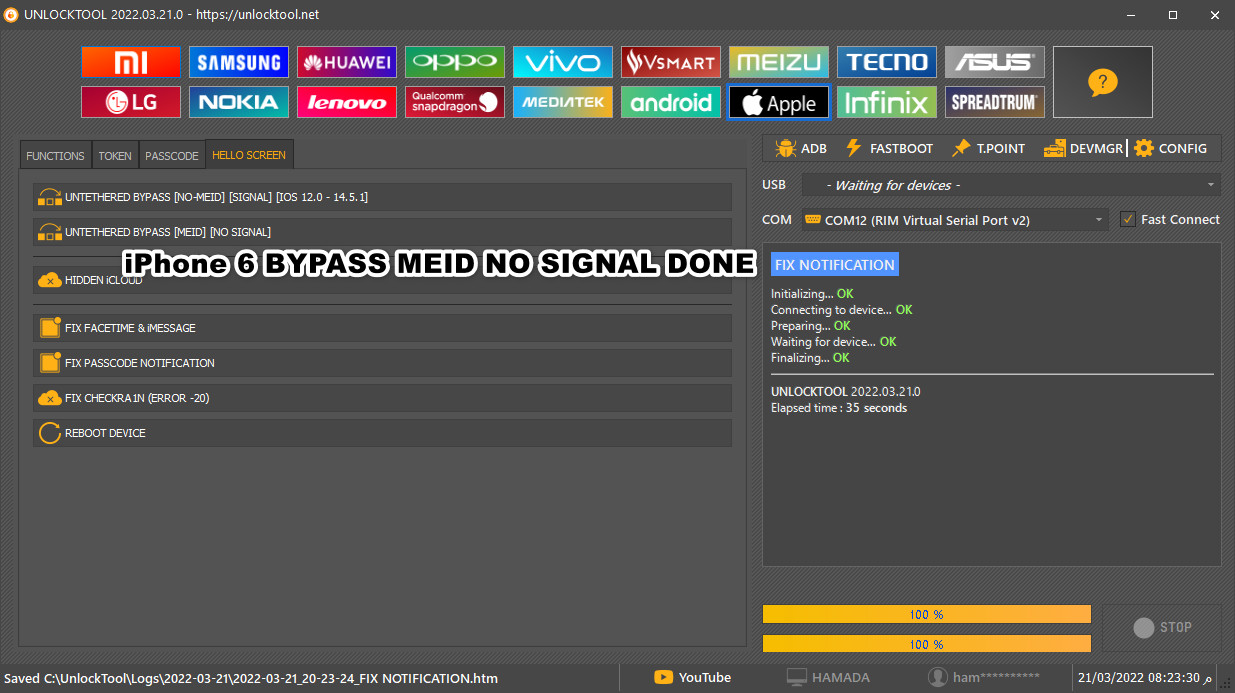
Task: Select the Qualcomm Snapdragon logo
Action: coord(455,102)
